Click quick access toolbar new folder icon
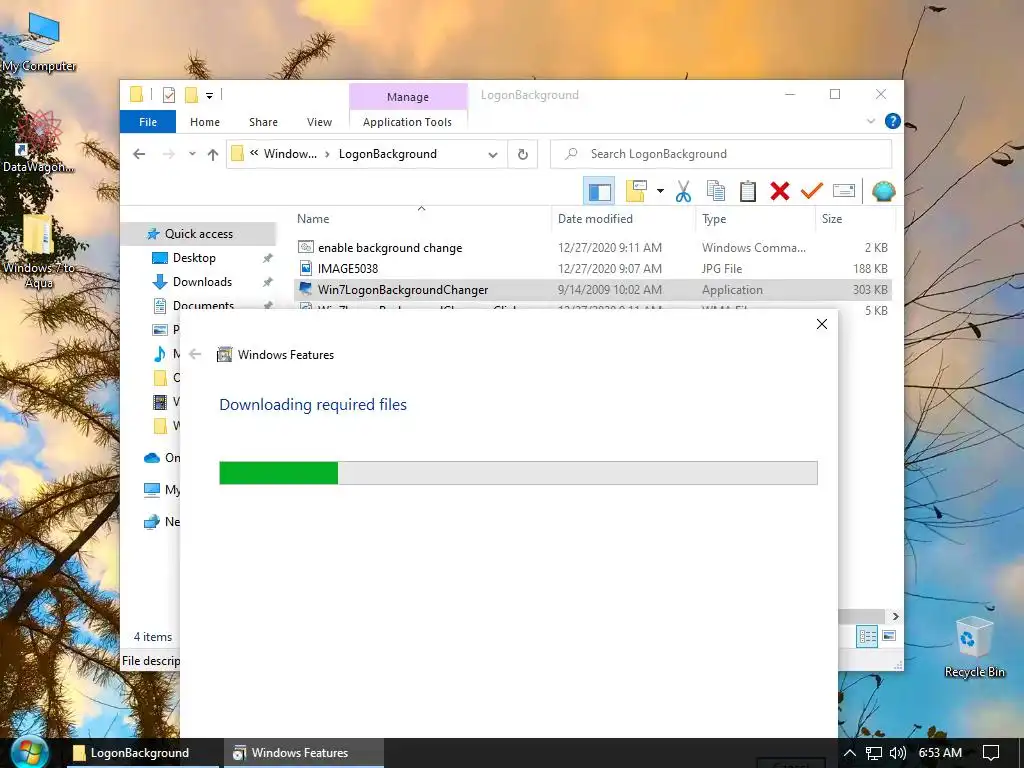This screenshot has height=768, width=1024. click(191, 95)
